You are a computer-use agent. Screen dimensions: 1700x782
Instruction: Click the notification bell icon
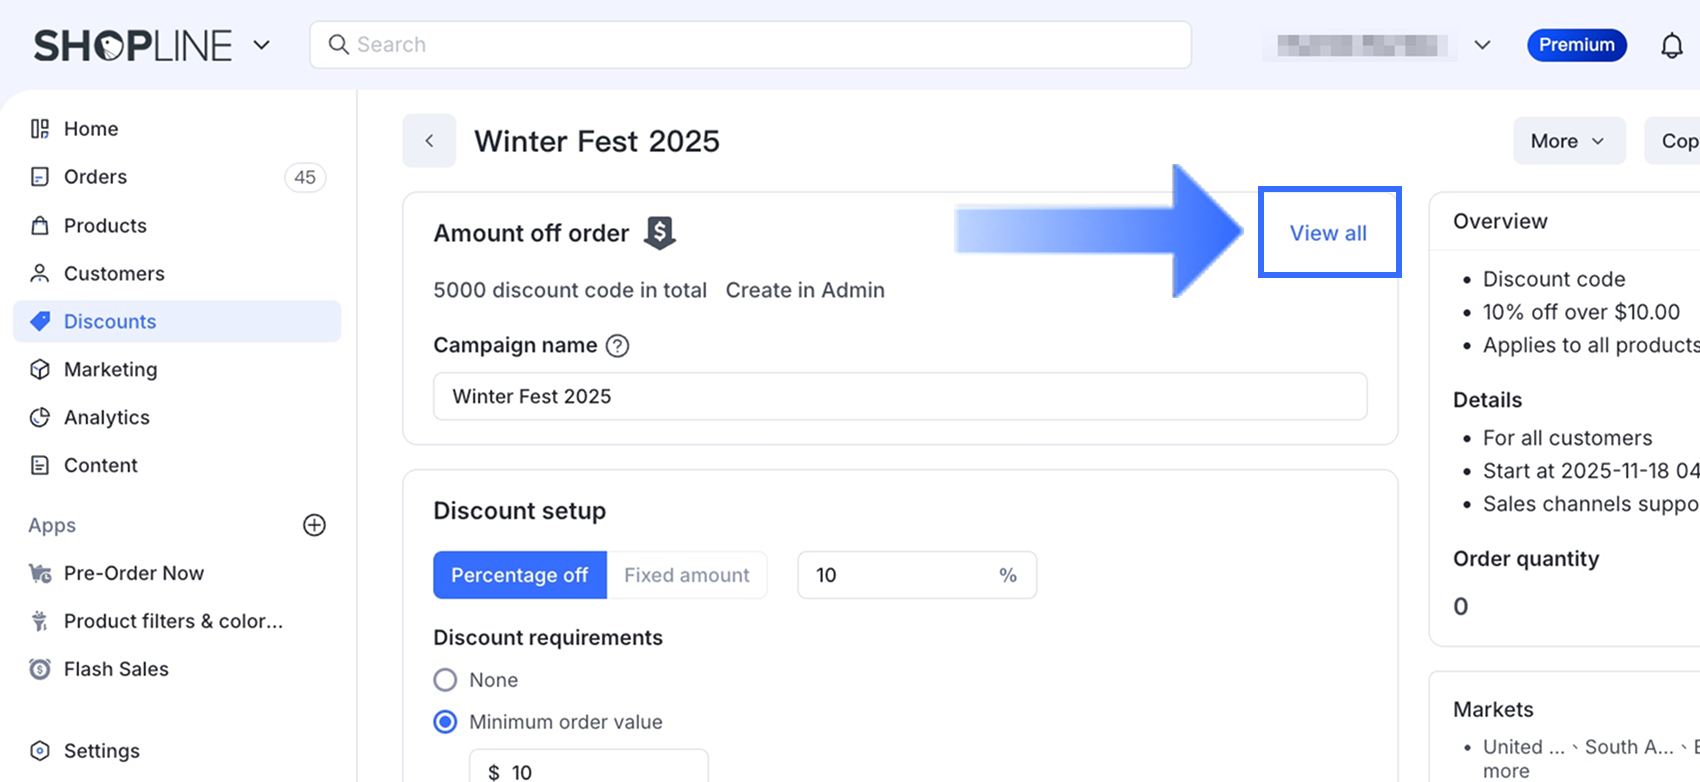1671,46
